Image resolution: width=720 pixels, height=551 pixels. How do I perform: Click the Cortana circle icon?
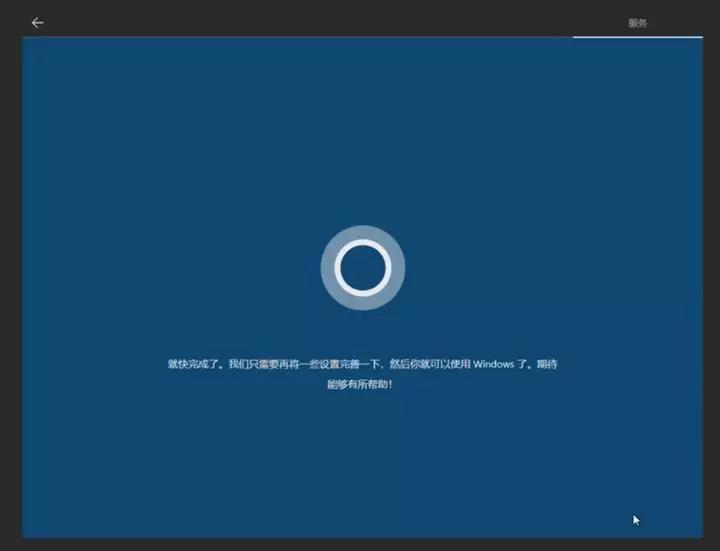[363, 268]
